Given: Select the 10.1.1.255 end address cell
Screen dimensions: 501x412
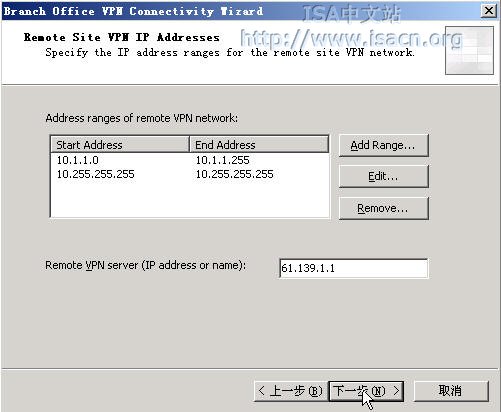Looking at the screenshot, I should tap(222, 160).
